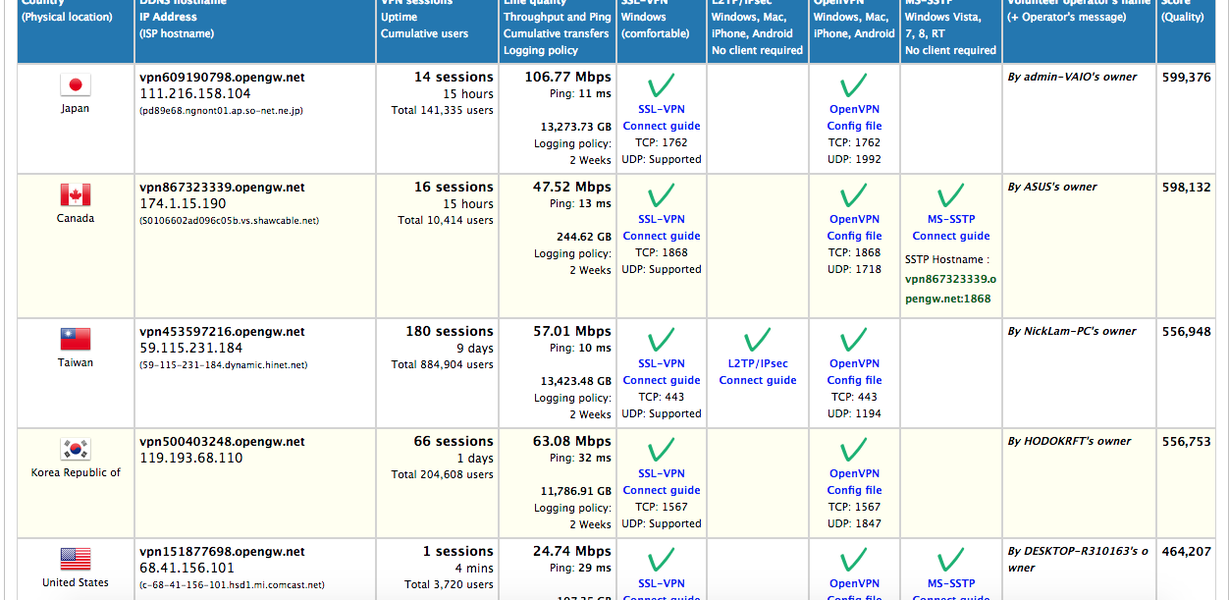
Task: Click the 47.52 Mbps throughput value
Action: 572,187
